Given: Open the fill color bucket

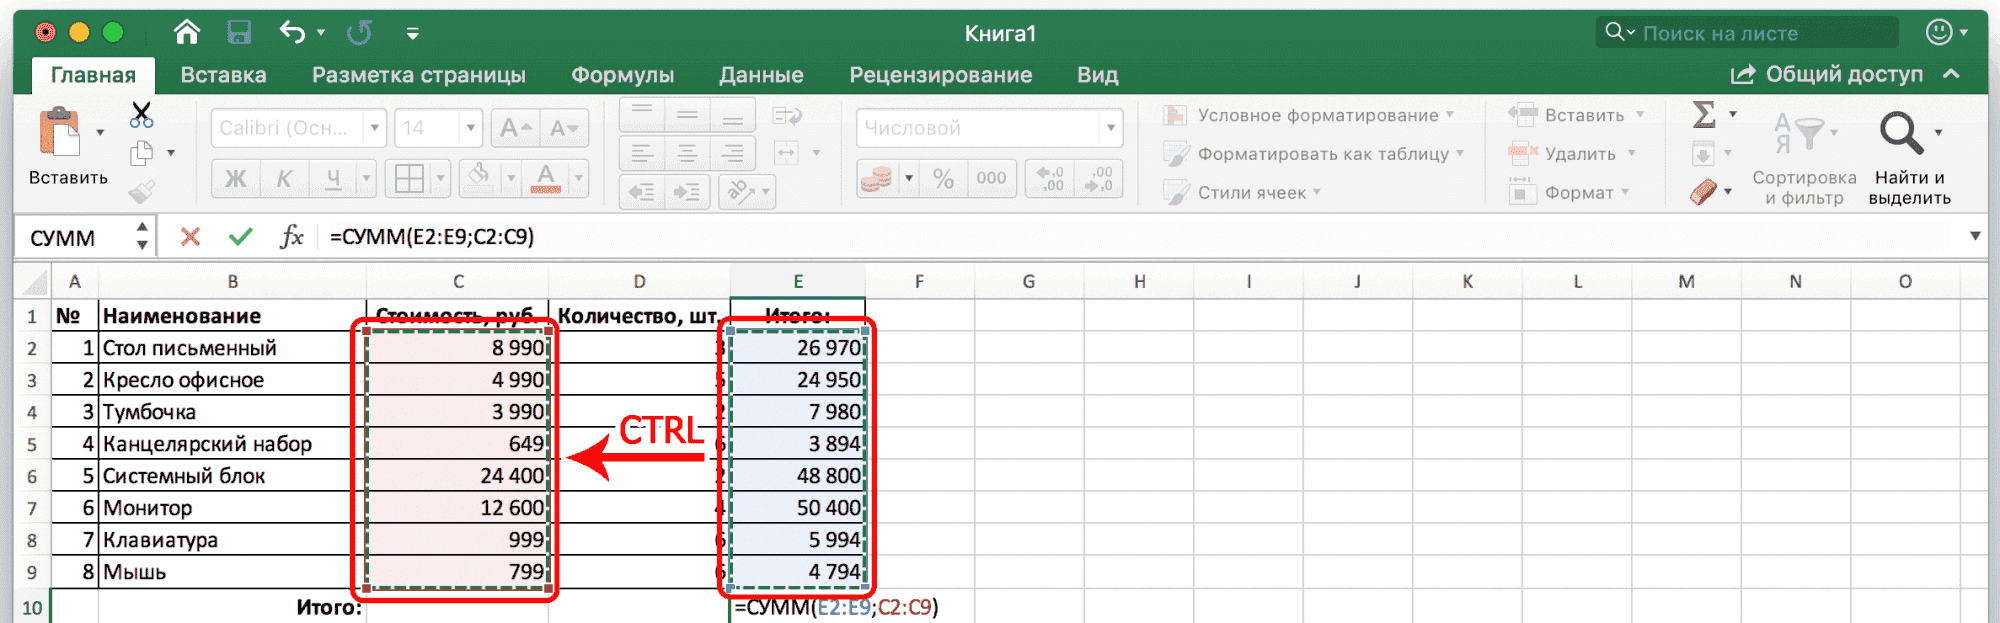Looking at the screenshot, I should (481, 178).
